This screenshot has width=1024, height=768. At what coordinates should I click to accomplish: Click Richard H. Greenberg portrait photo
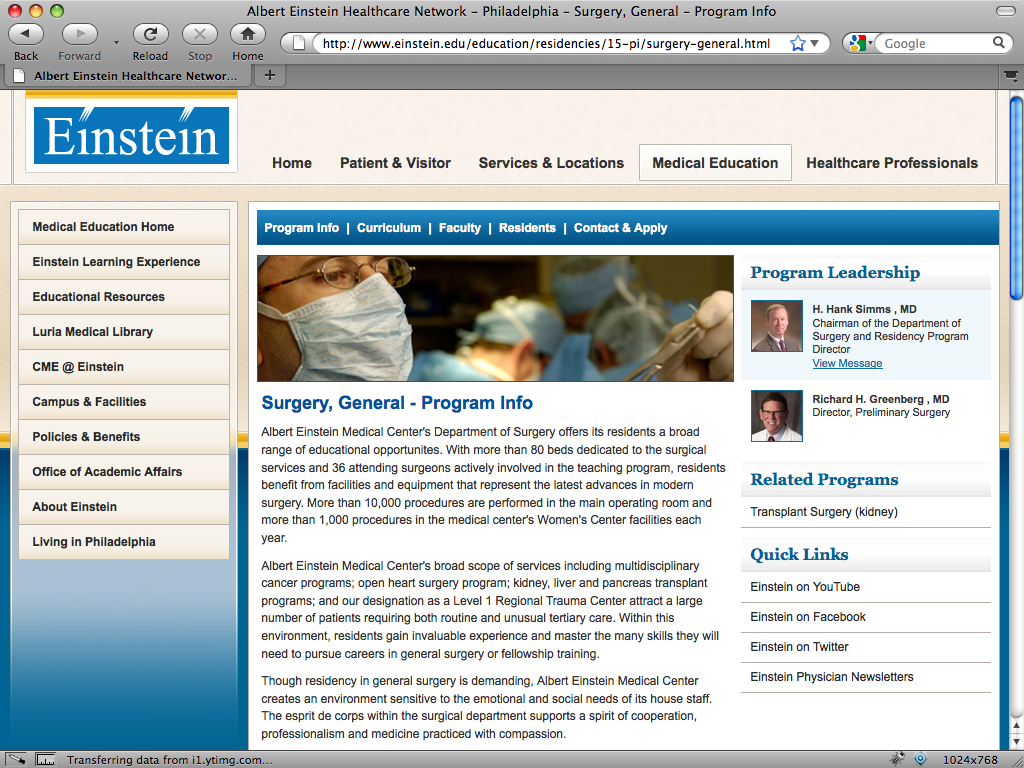[x=776, y=416]
